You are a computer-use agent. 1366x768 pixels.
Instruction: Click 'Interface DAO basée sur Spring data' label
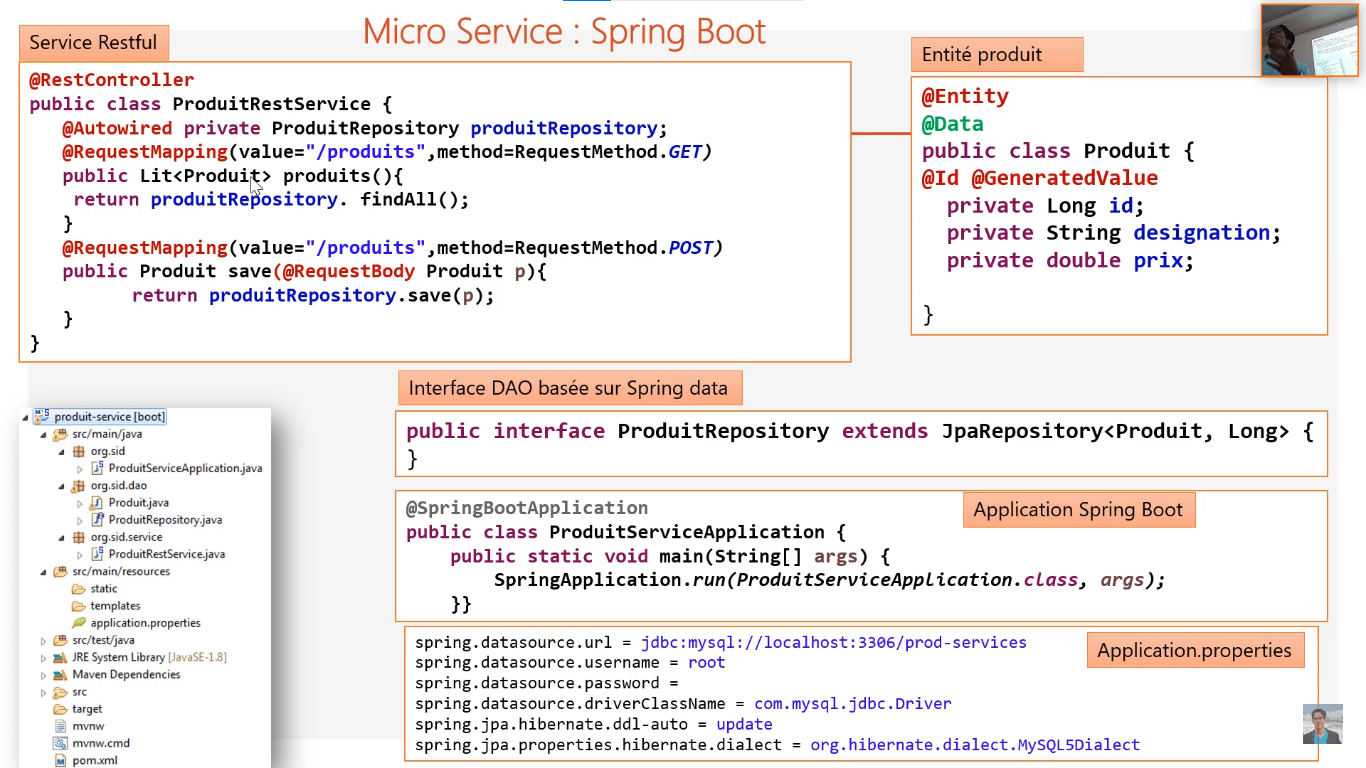coord(569,388)
